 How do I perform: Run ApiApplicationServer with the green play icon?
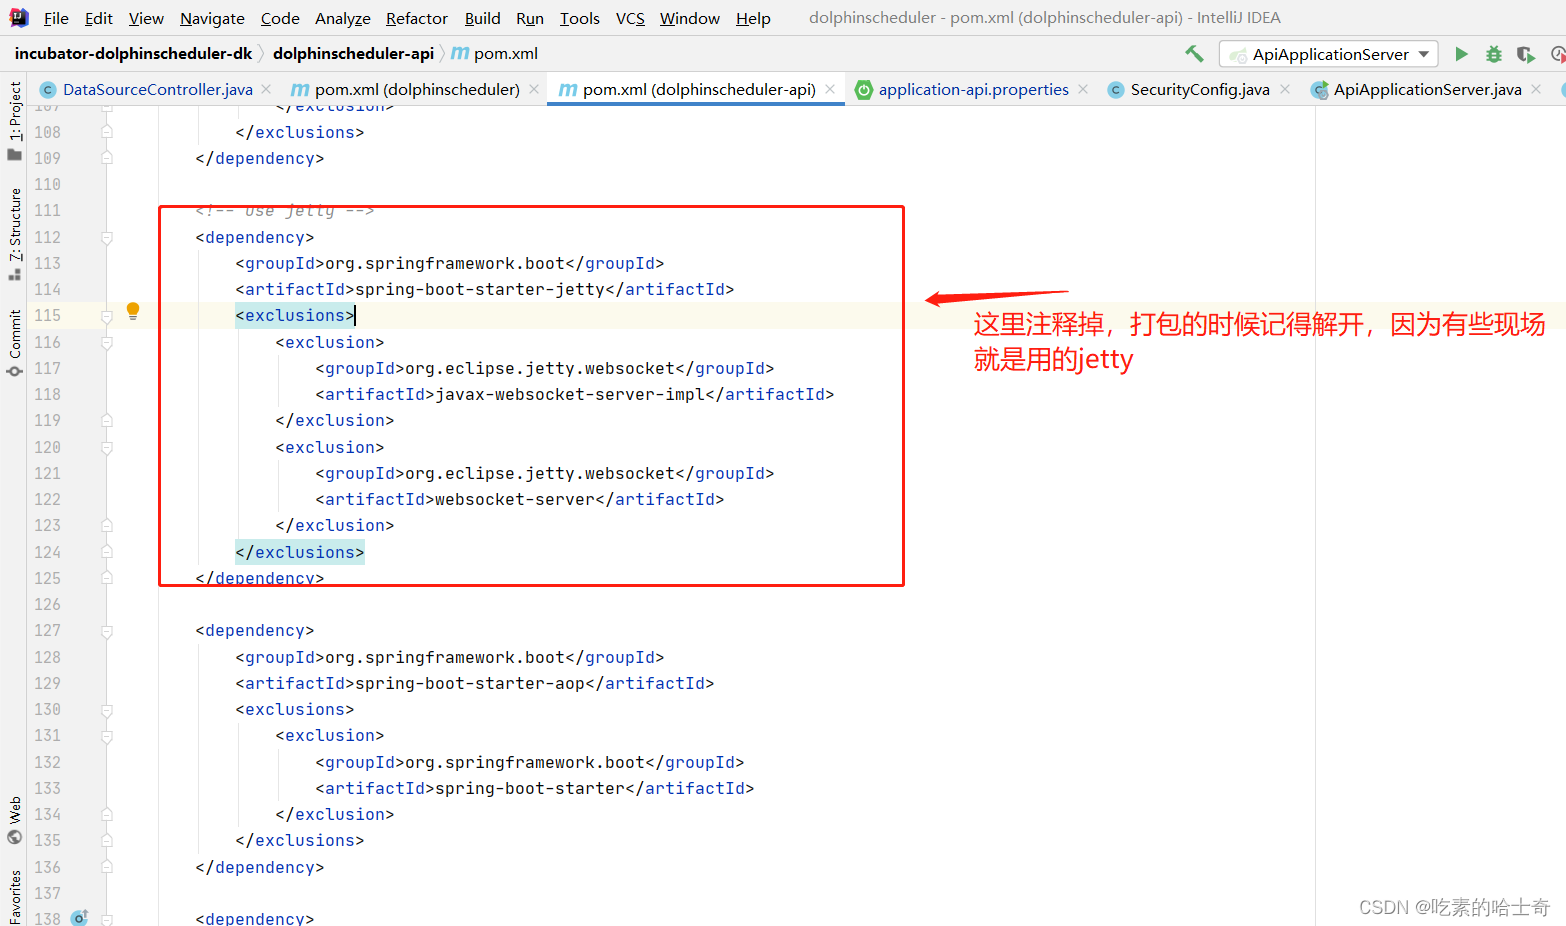click(x=1461, y=54)
